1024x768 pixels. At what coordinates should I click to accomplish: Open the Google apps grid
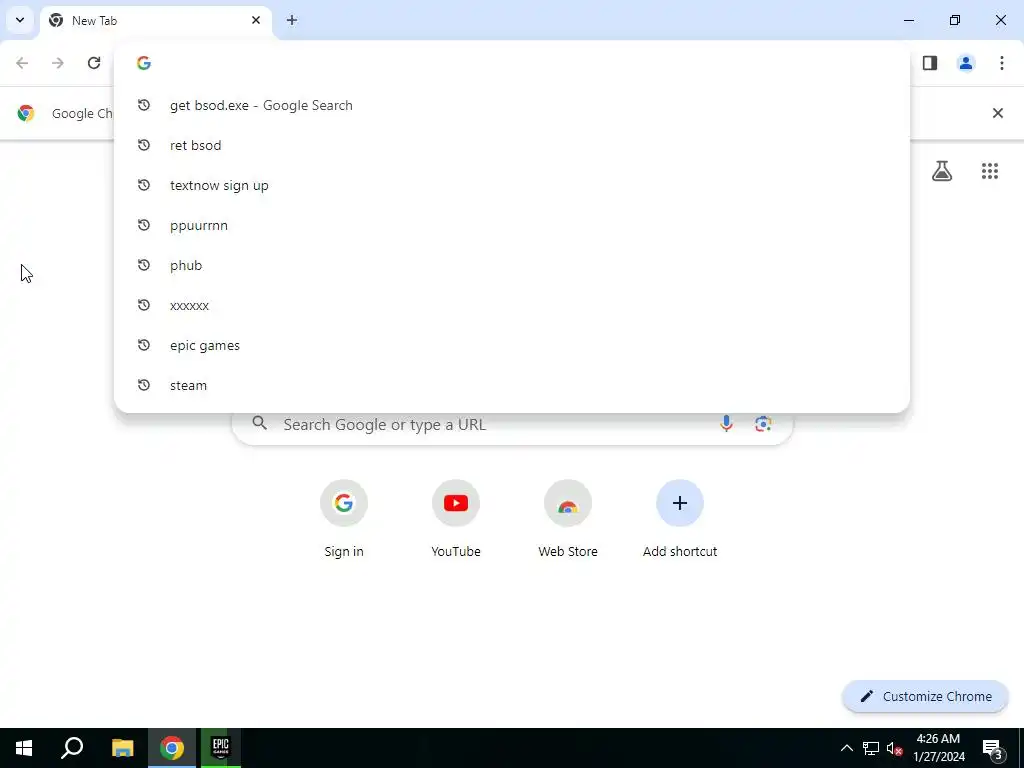(x=990, y=171)
